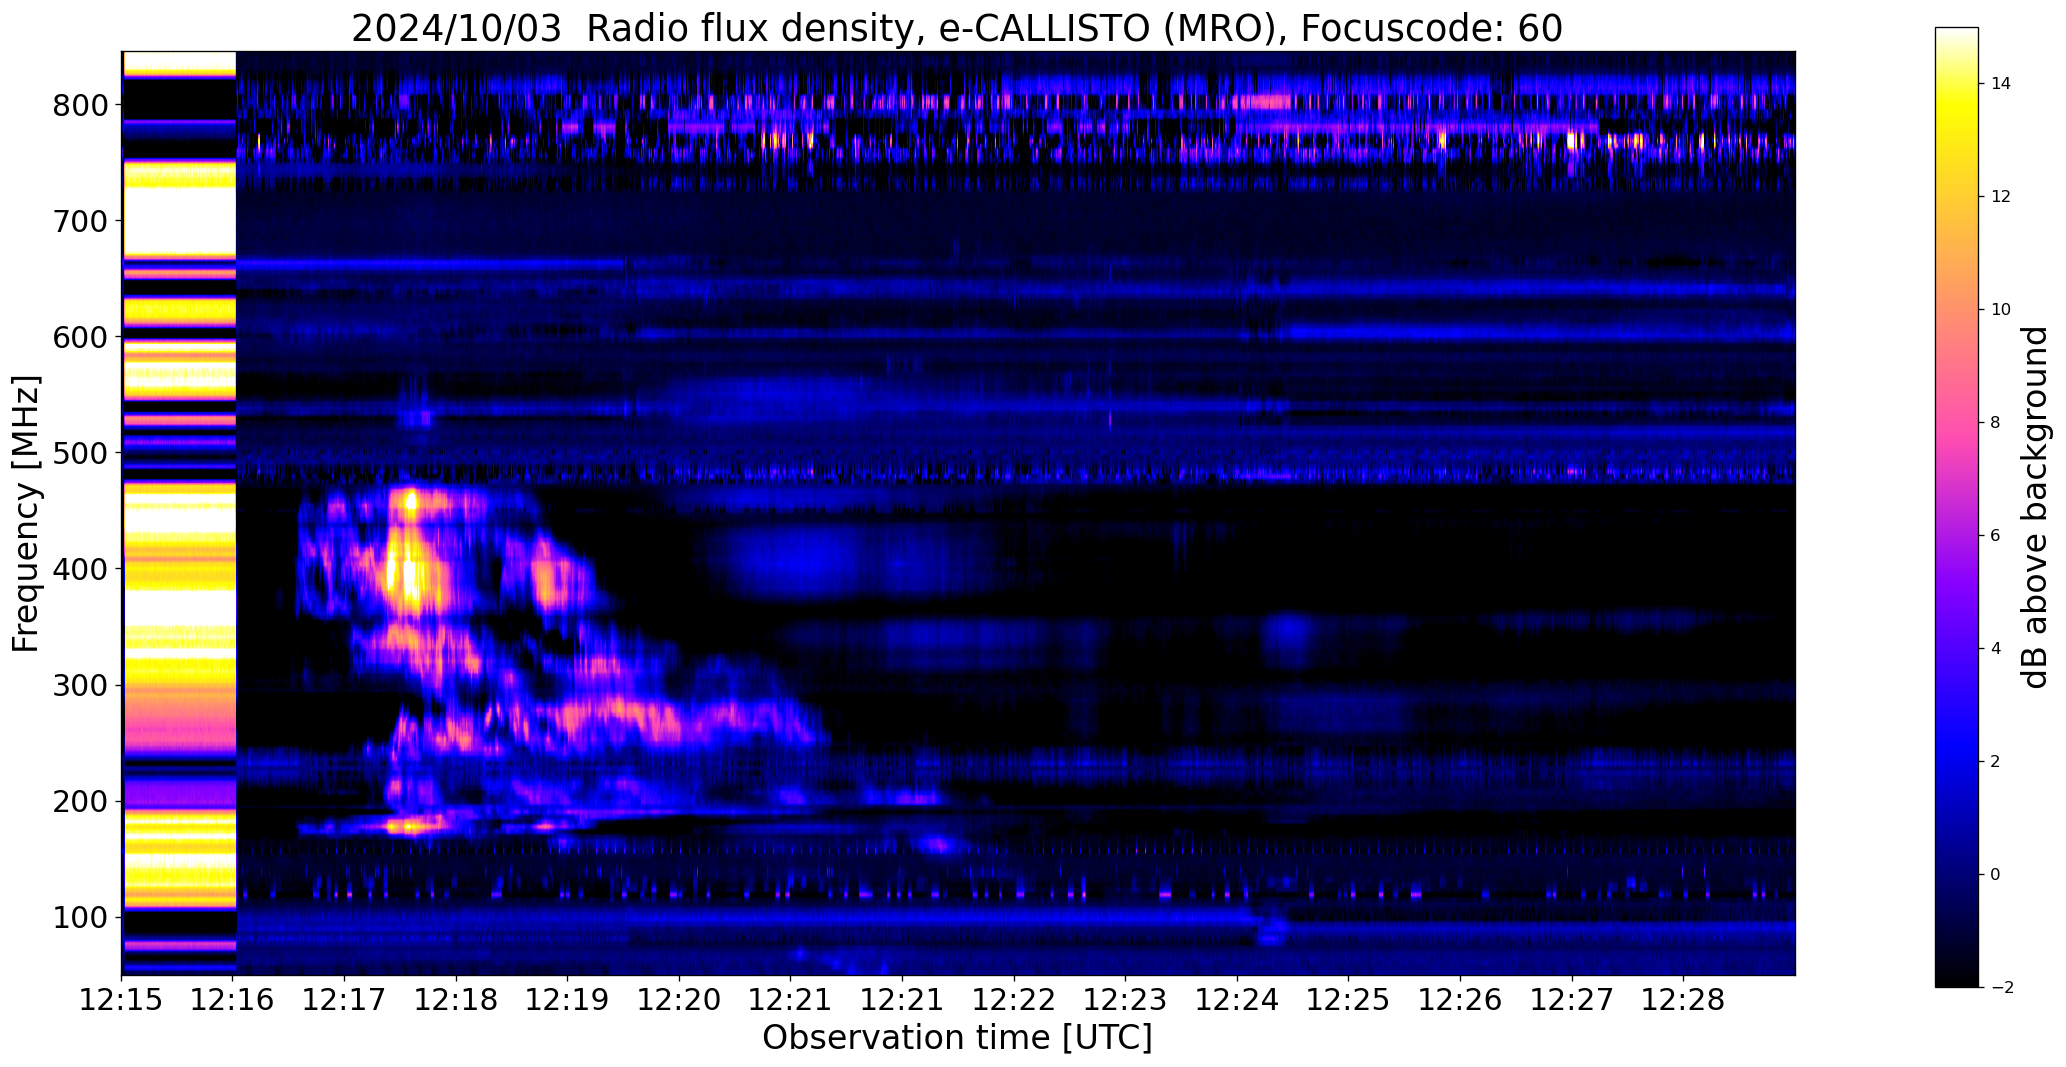Image resolution: width=2066 pixels, height=1067 pixels.
Task: Click the 100 frequency tick label
Action: (80, 917)
